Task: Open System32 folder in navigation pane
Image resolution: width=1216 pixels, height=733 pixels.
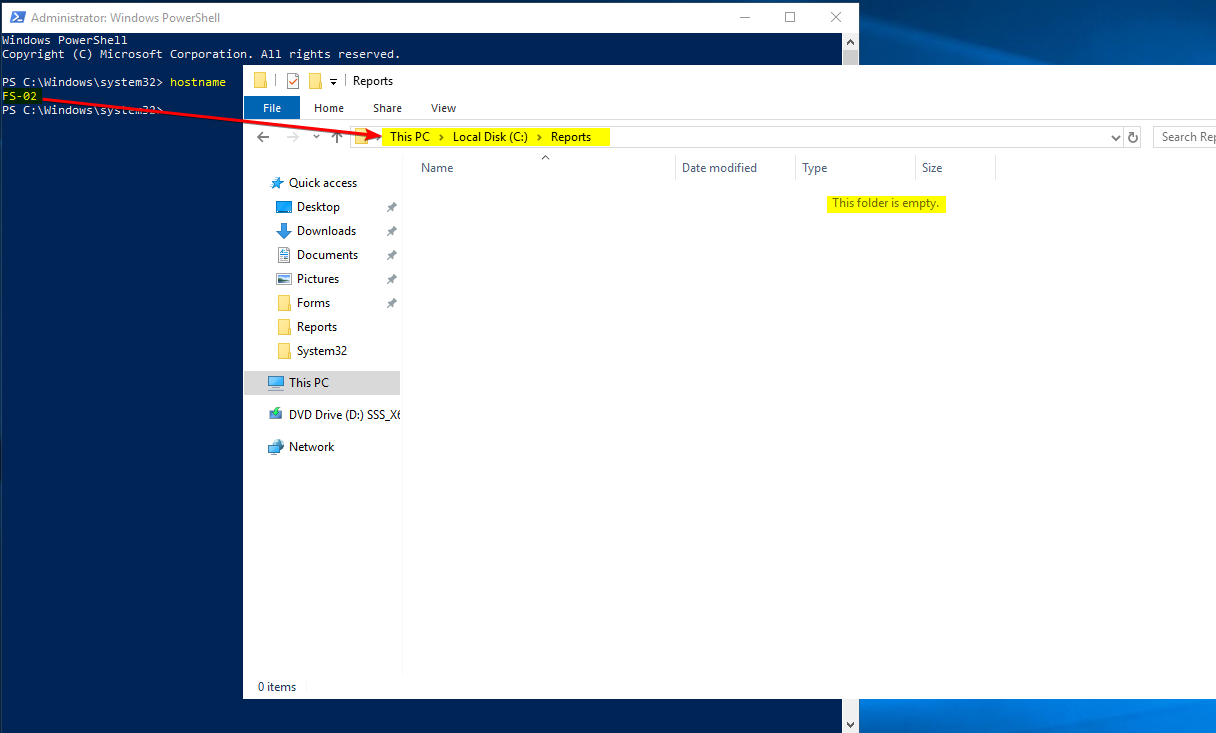Action: point(322,351)
